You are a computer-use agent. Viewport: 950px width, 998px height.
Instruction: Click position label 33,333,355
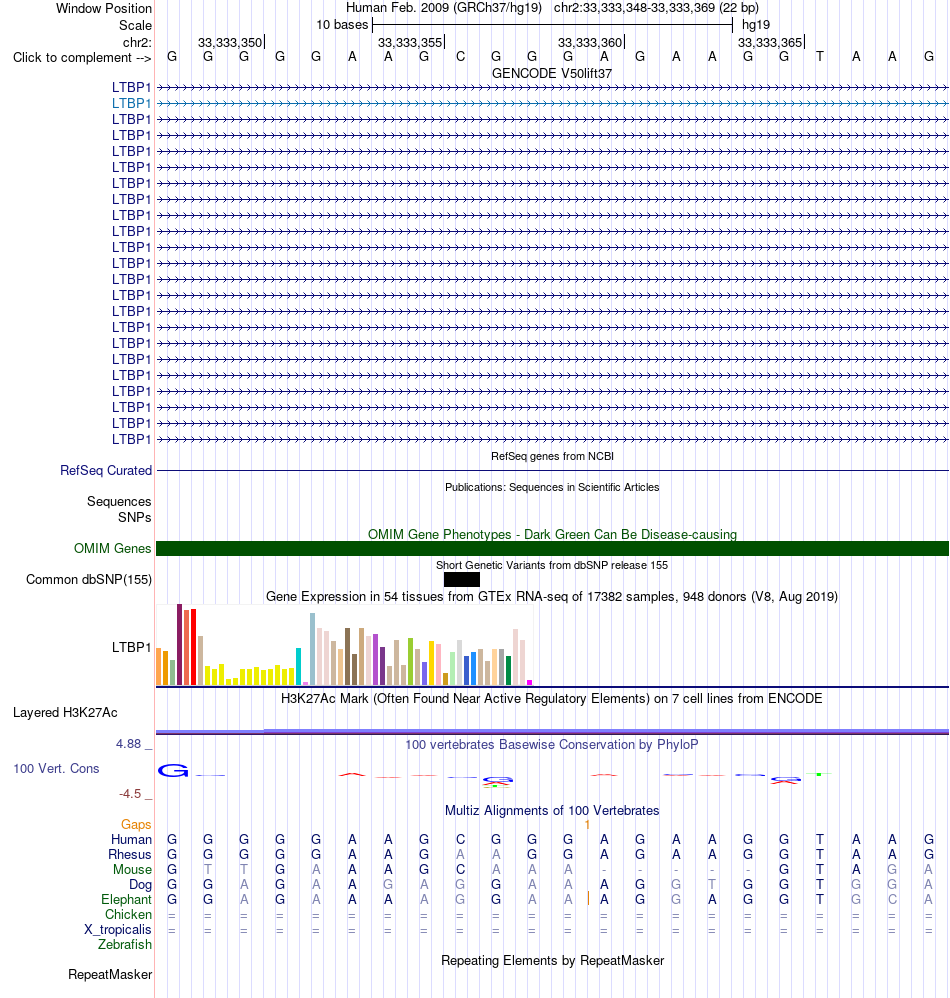coord(410,42)
